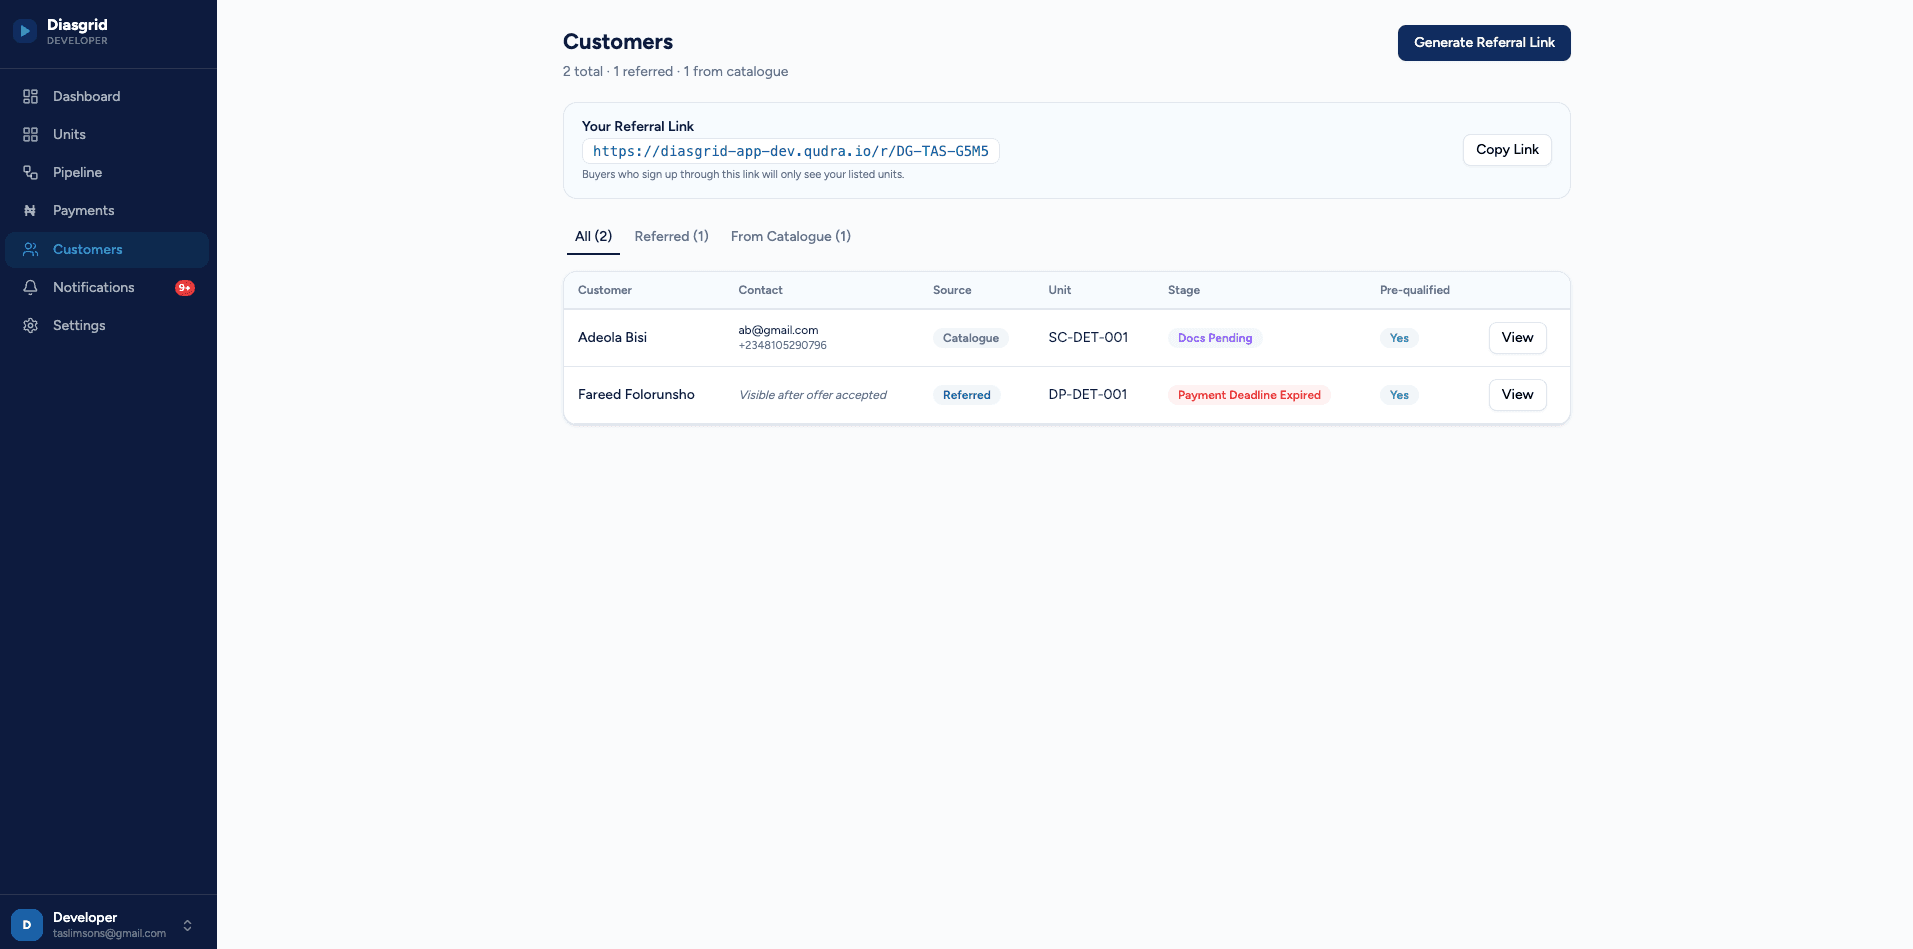1913x949 pixels.
Task: Click the Stage column header
Action: click(x=1184, y=290)
